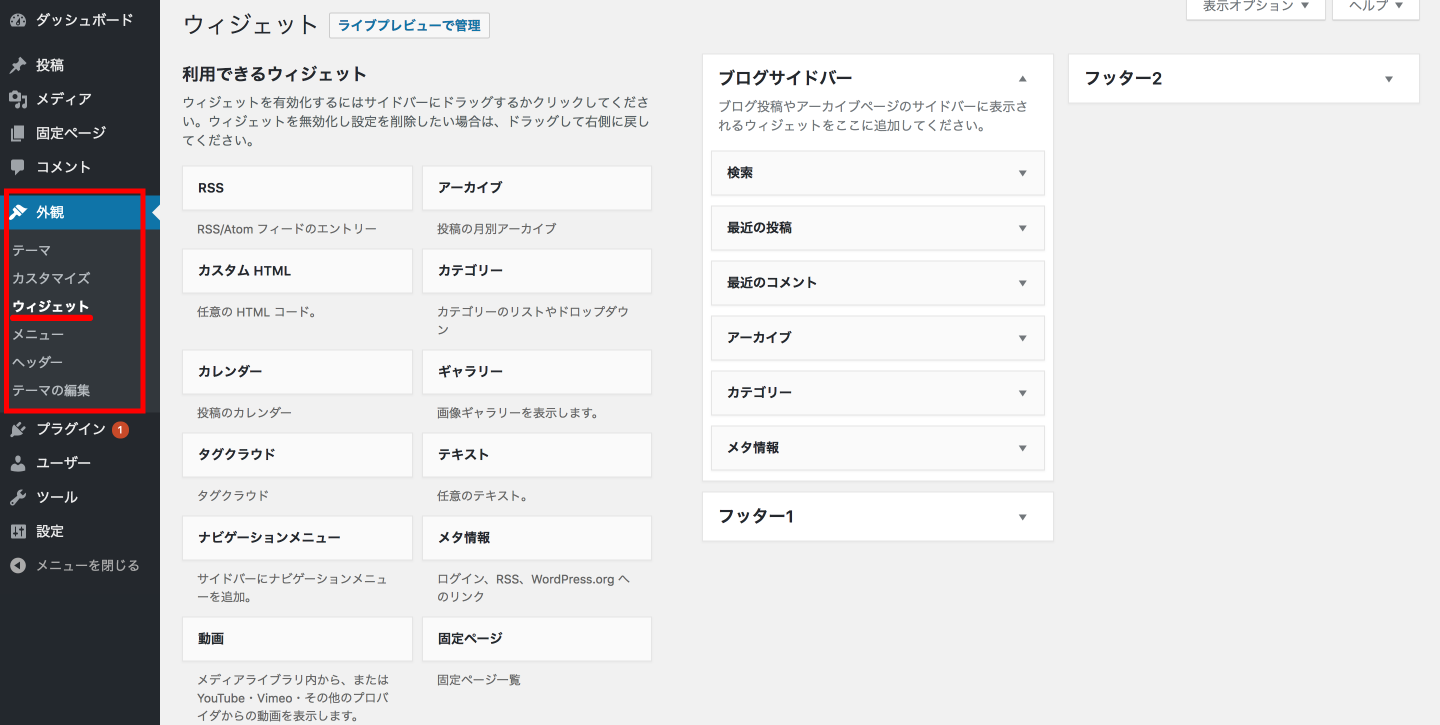Open Media via its camera-music icon
The height and width of the screenshot is (725, 1440).
point(18,99)
